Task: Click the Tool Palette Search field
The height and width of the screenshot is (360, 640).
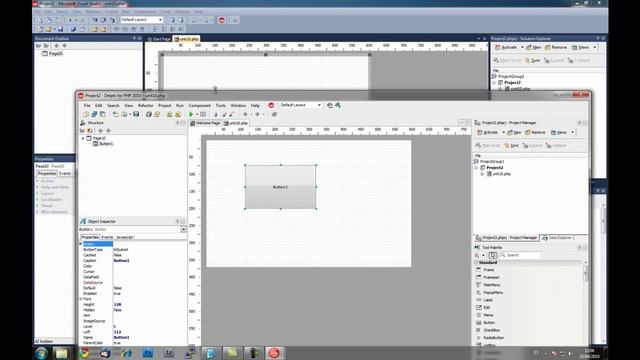Action: point(520,255)
